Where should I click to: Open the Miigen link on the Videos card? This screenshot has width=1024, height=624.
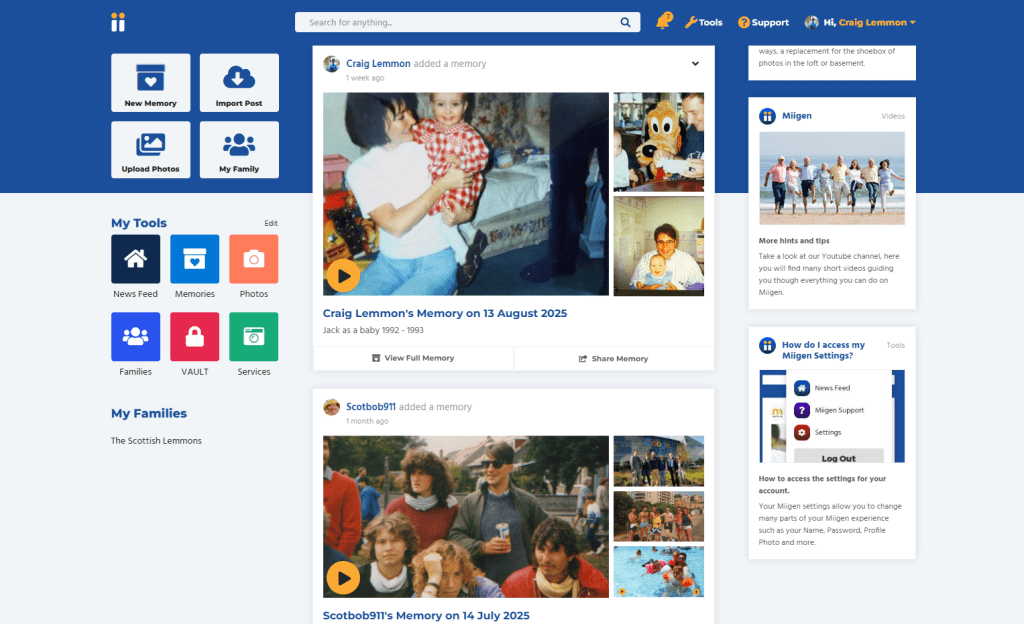pos(797,116)
